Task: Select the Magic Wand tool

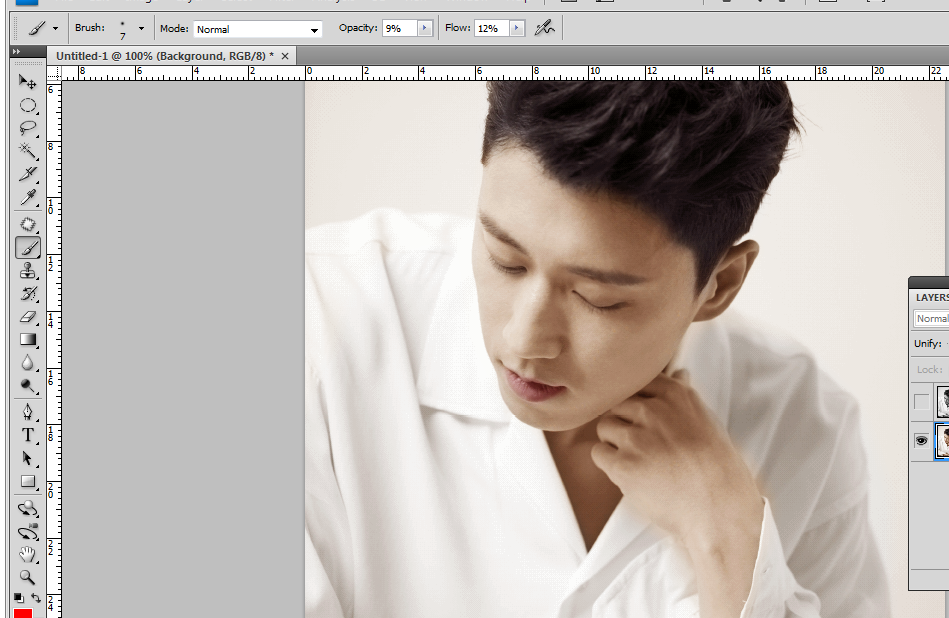Action: tap(27, 150)
